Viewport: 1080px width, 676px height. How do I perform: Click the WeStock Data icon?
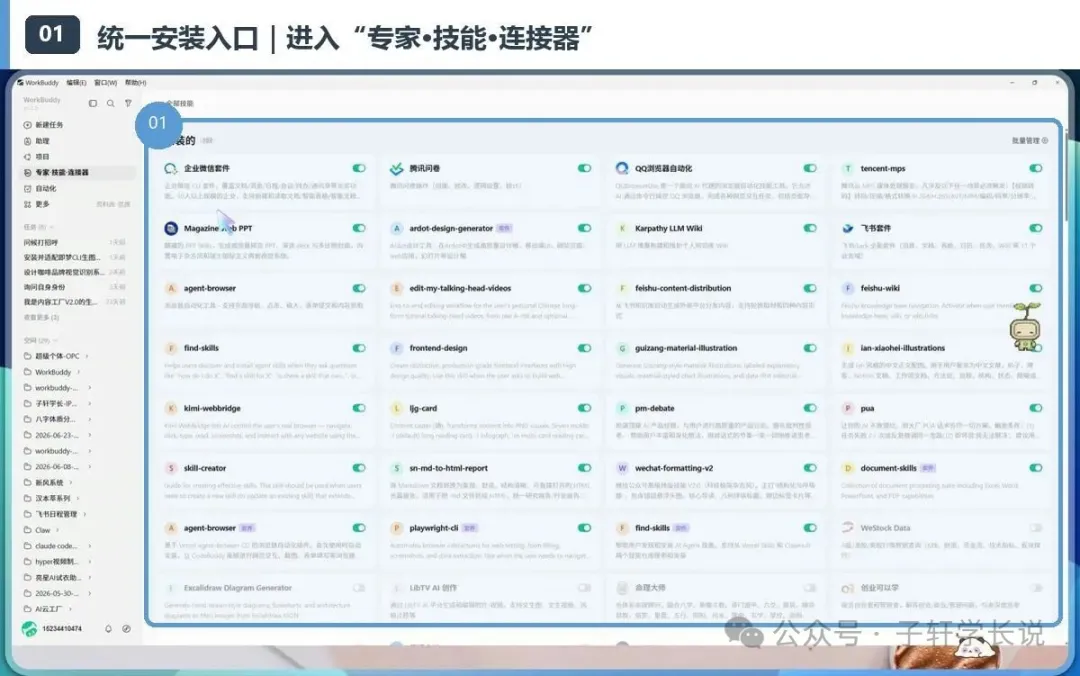848,528
